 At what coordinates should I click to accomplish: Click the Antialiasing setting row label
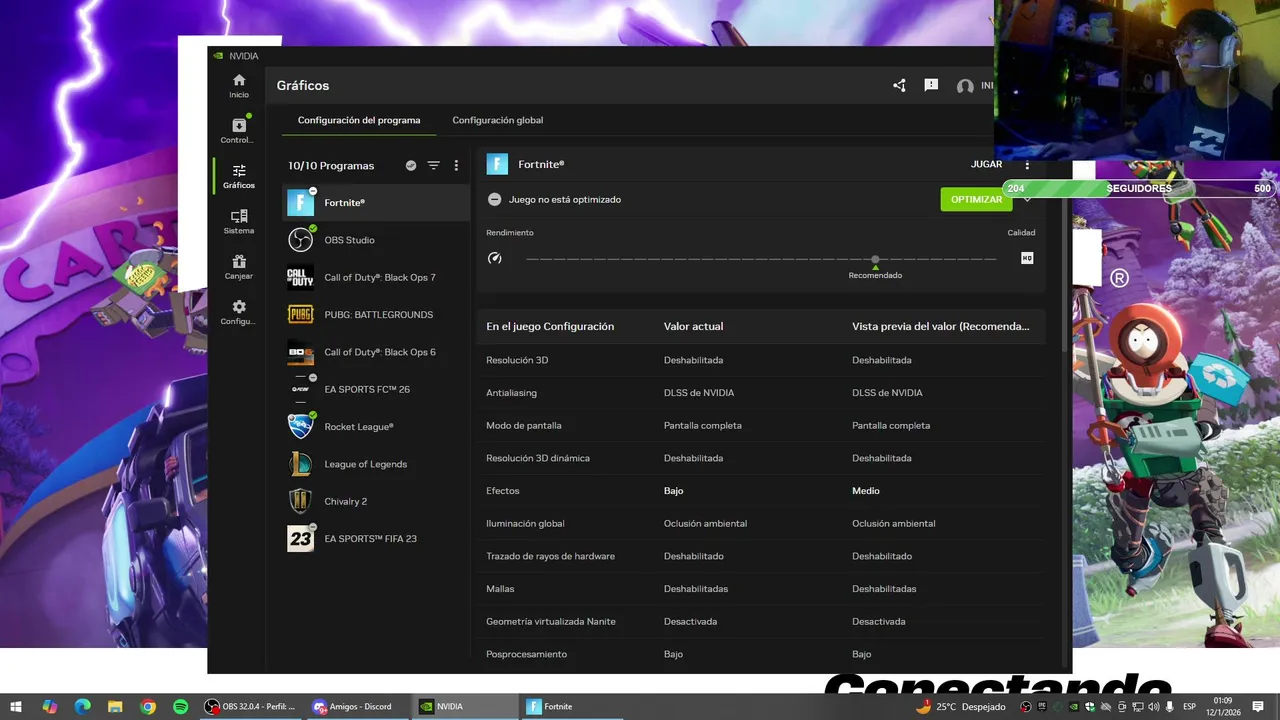[511, 393]
